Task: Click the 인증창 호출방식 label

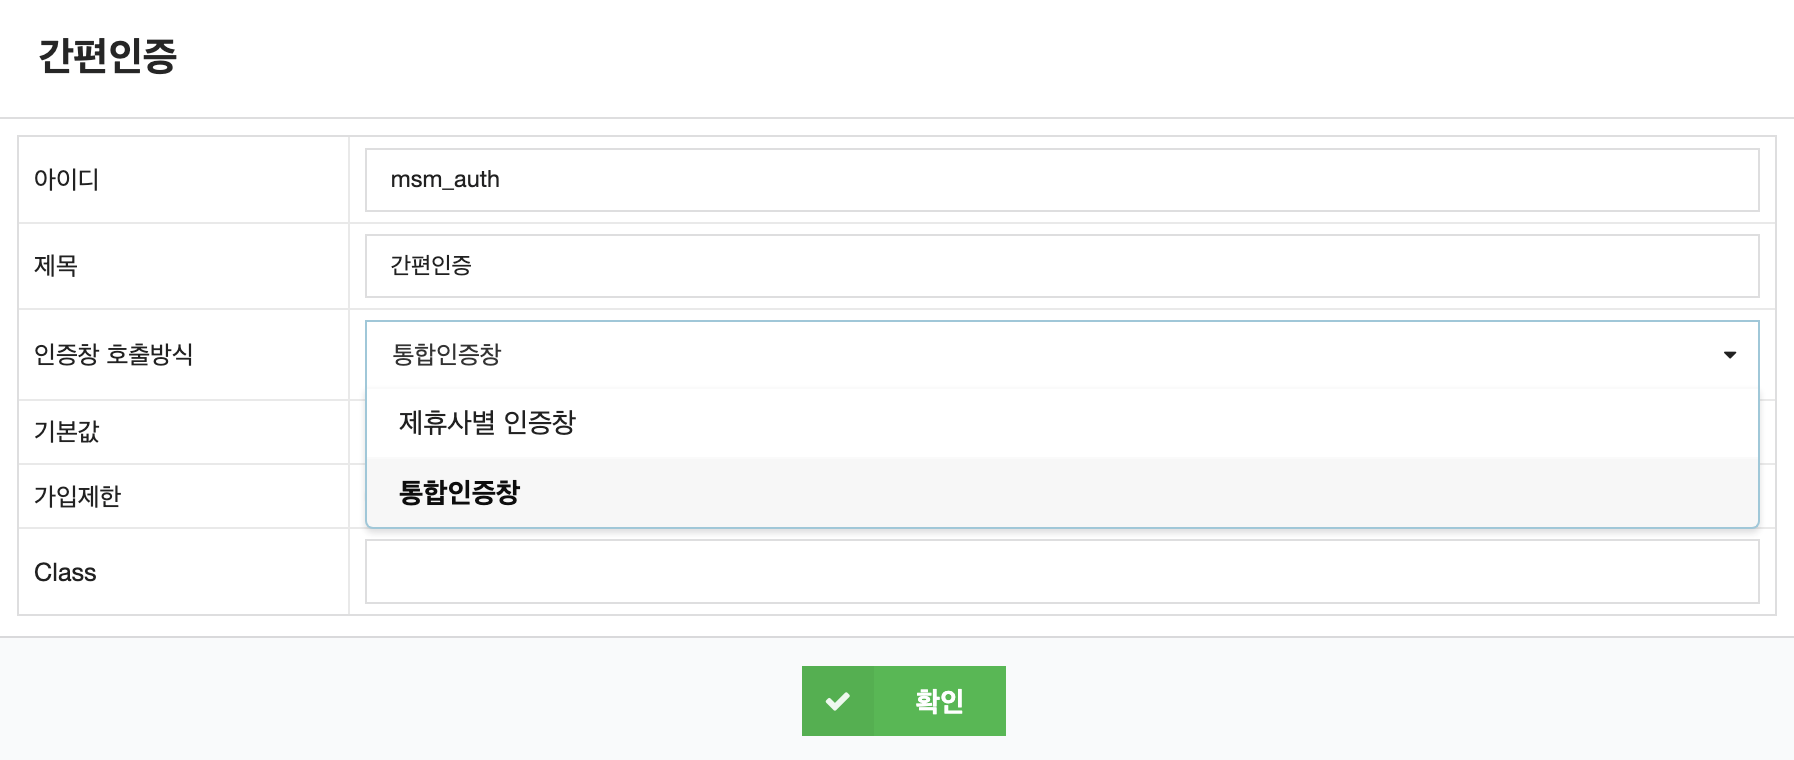Action: click(x=113, y=355)
